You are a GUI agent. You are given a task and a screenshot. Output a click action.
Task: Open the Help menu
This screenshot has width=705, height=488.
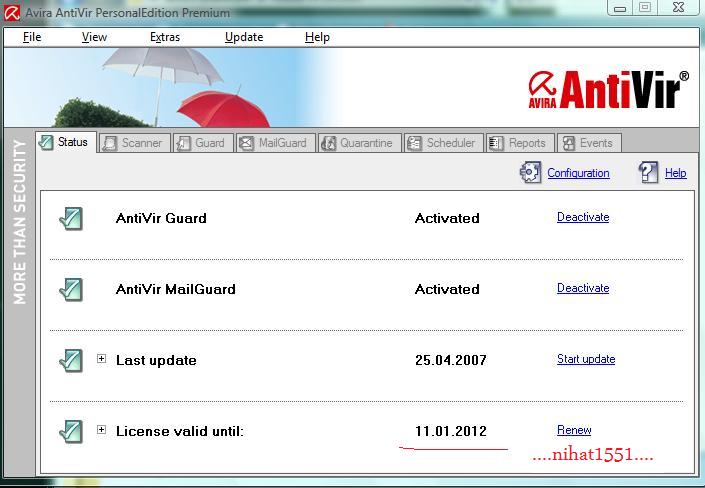coord(317,37)
